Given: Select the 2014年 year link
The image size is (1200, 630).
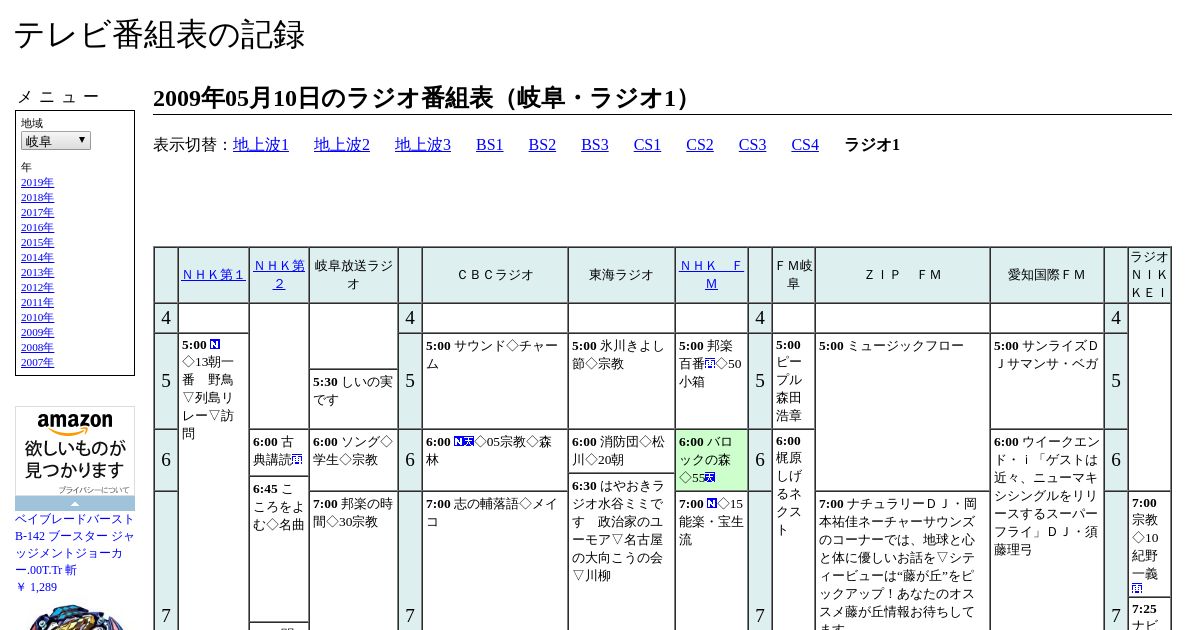Looking at the screenshot, I should click(x=37, y=257).
